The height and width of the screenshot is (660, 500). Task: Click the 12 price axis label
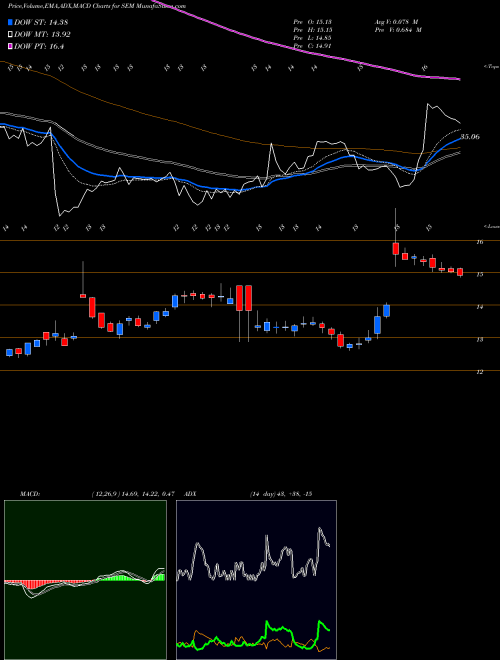click(480, 372)
